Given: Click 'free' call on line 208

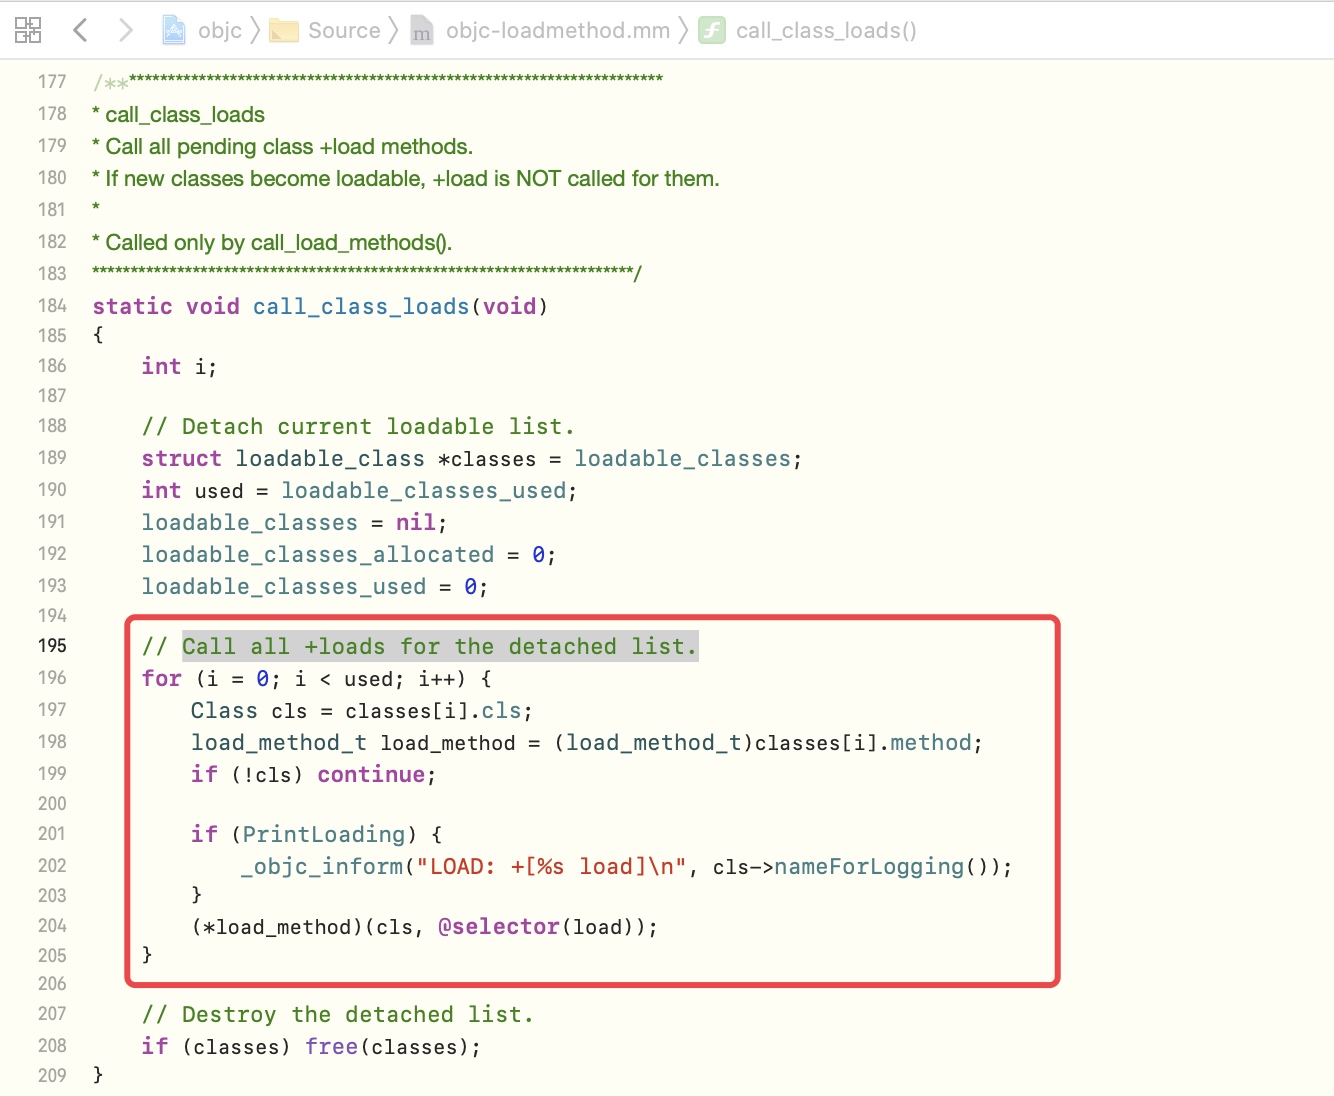Looking at the screenshot, I should click(332, 1046).
